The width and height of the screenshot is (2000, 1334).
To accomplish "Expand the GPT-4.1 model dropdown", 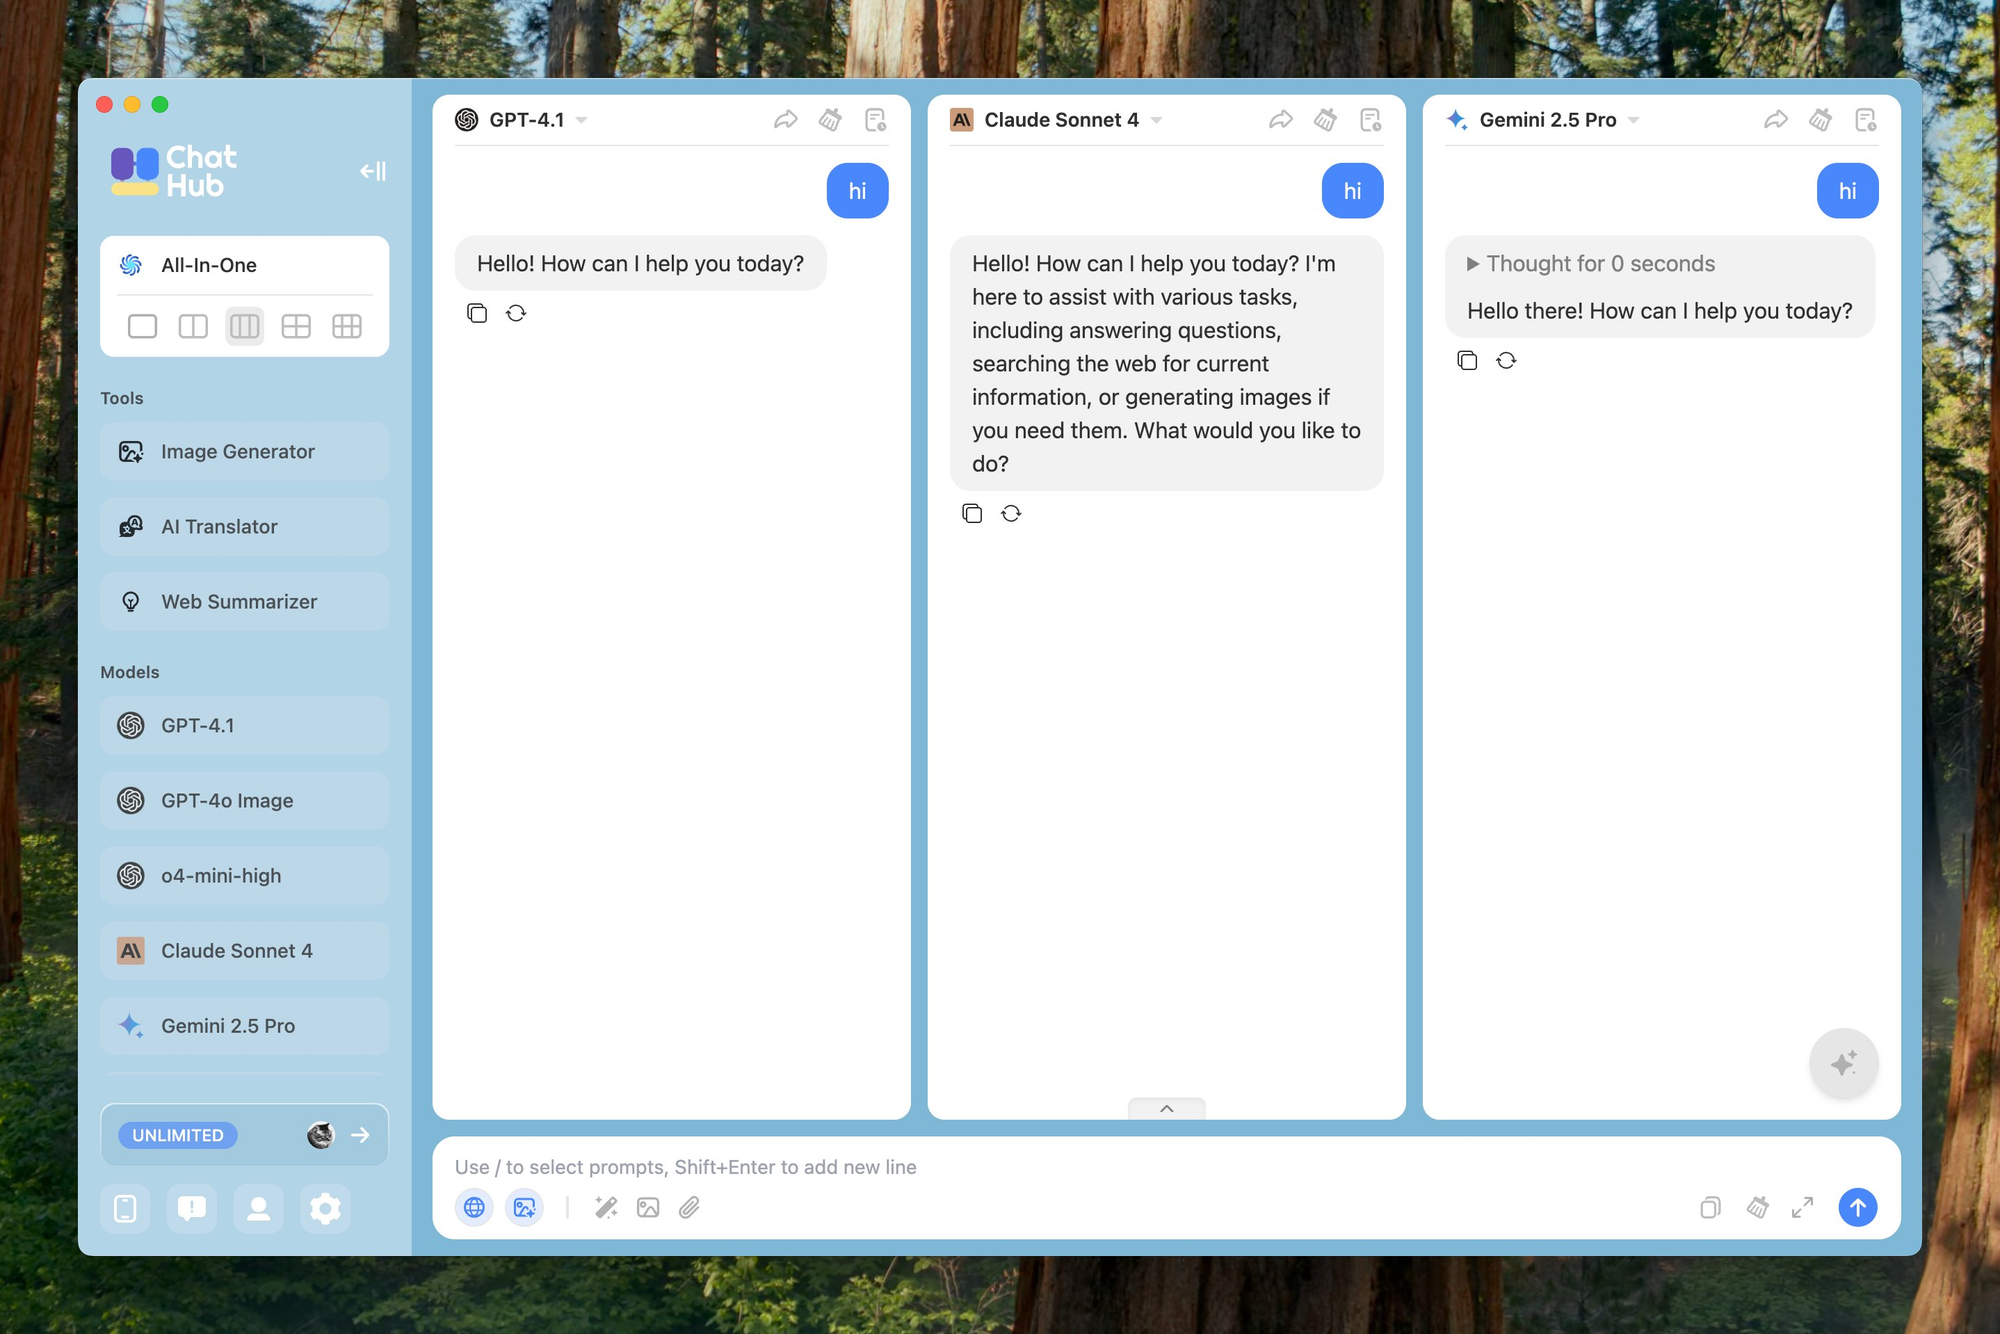I will point(581,120).
